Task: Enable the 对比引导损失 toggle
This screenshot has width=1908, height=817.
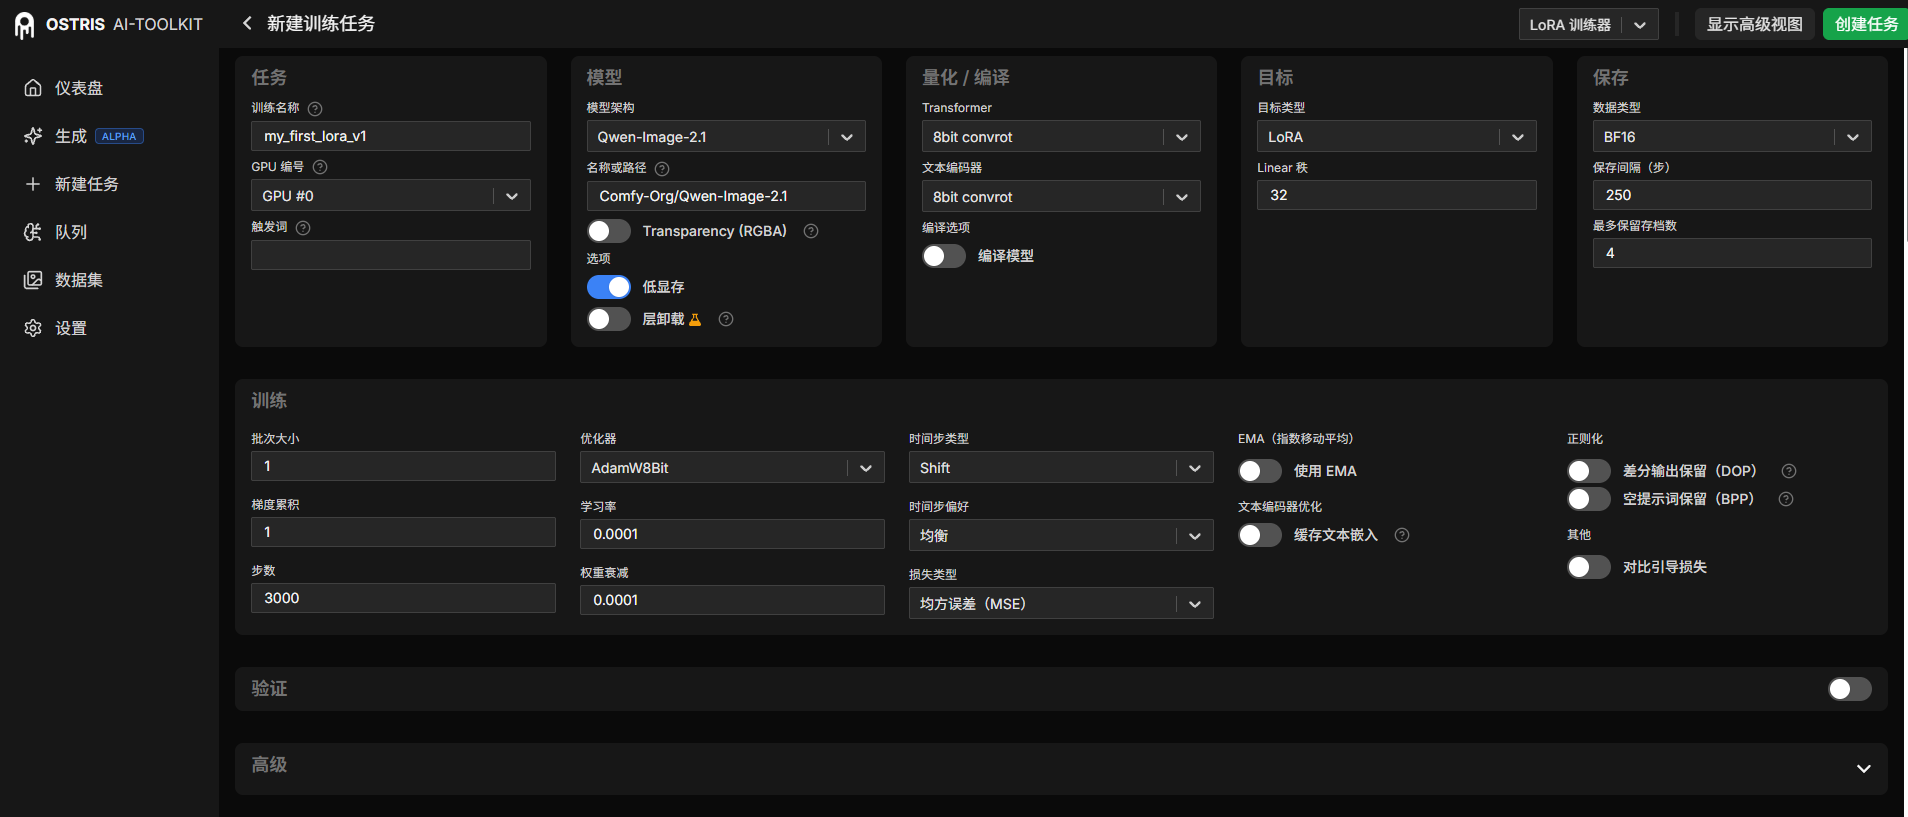Action: (1588, 567)
